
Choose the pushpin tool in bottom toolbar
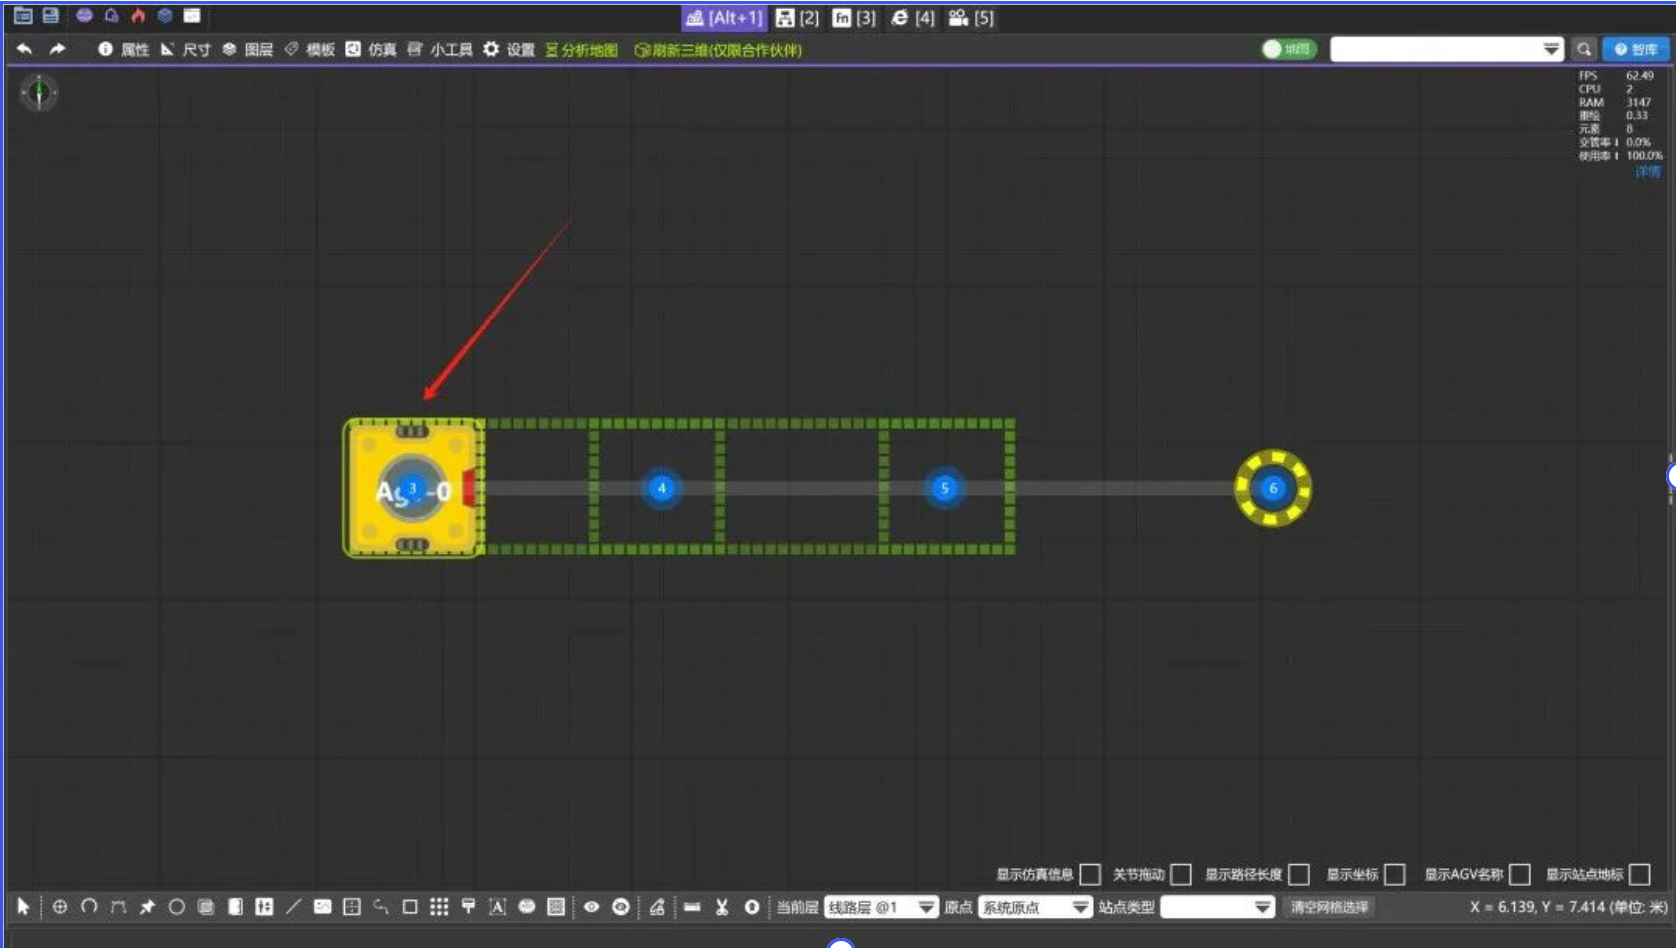point(147,907)
